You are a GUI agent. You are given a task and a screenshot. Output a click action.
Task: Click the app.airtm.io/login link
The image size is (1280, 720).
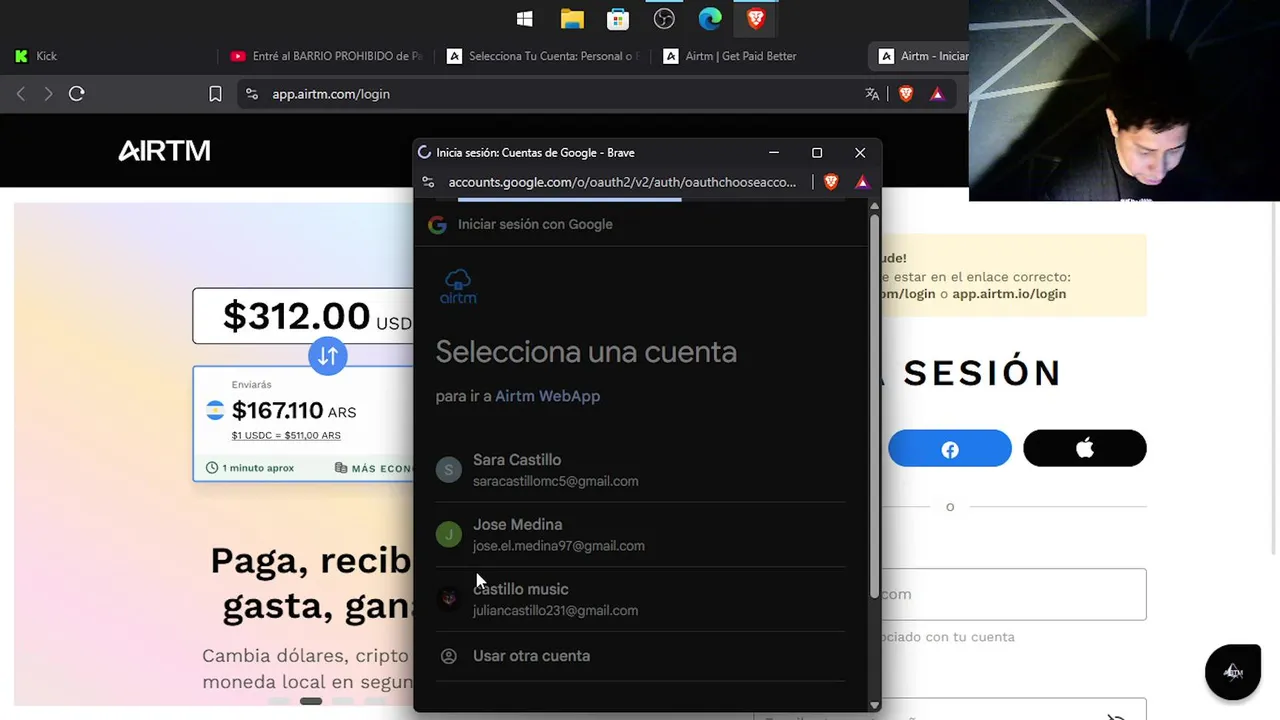click(1009, 294)
